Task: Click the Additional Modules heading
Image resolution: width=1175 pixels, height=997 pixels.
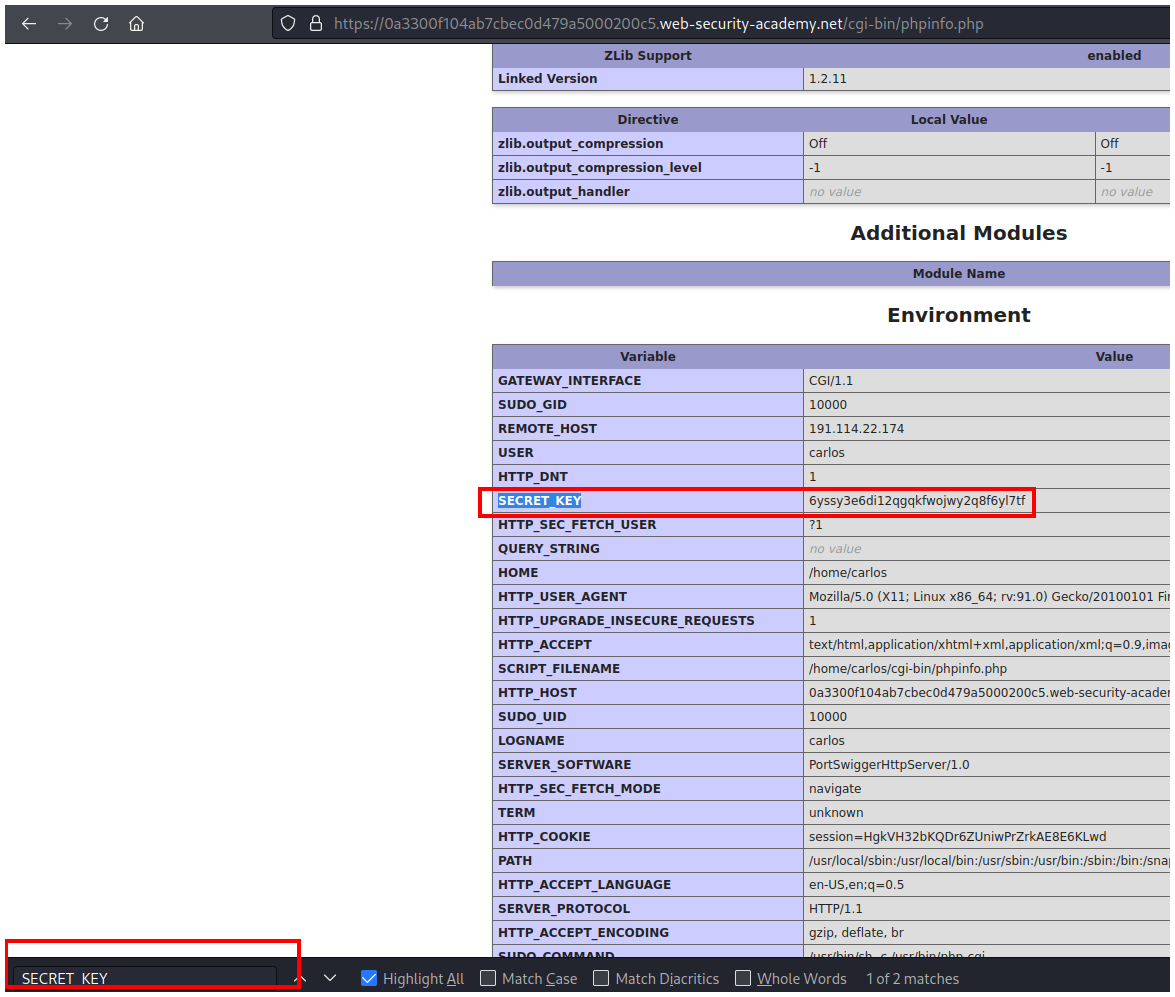Action: (x=958, y=233)
